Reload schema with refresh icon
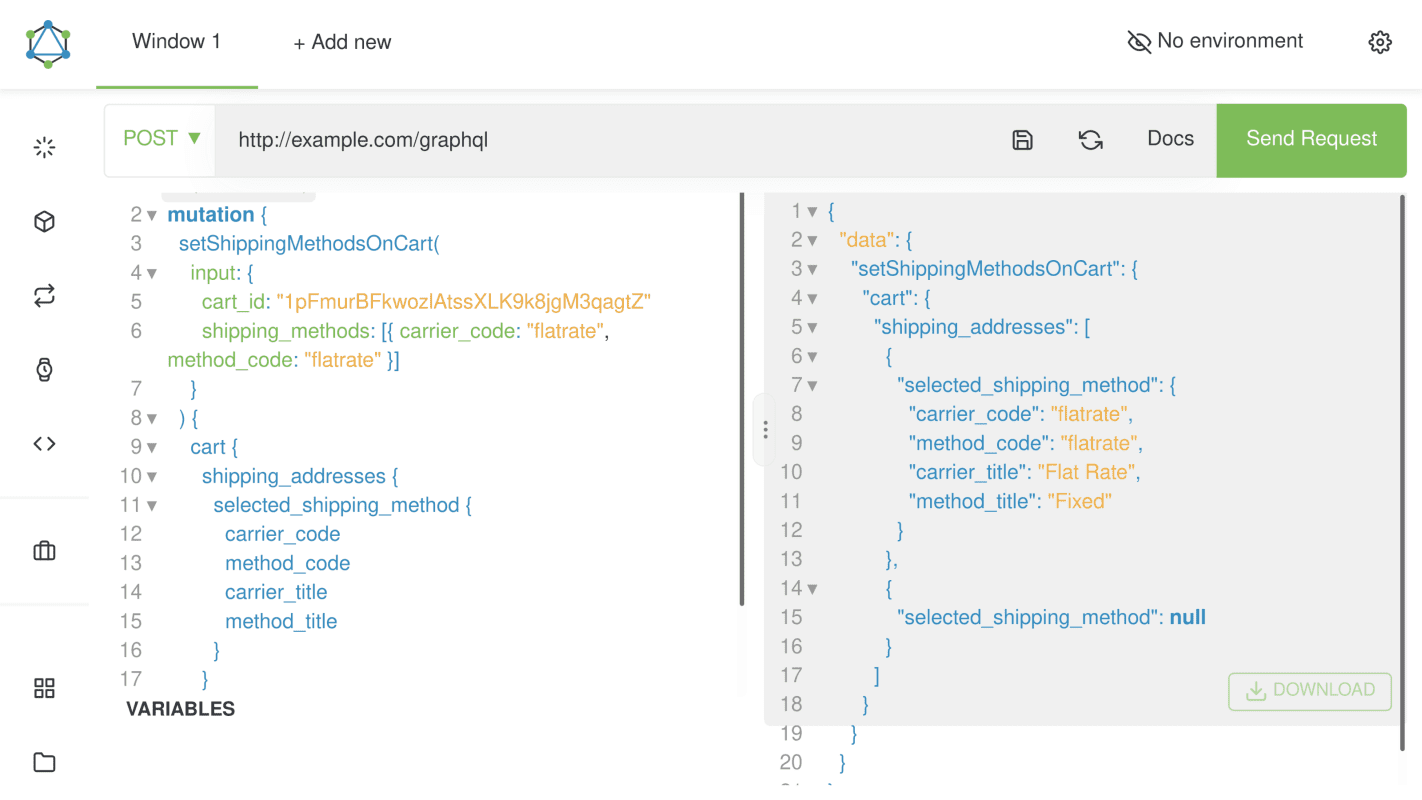This screenshot has height=800, width=1422. pos(1091,140)
